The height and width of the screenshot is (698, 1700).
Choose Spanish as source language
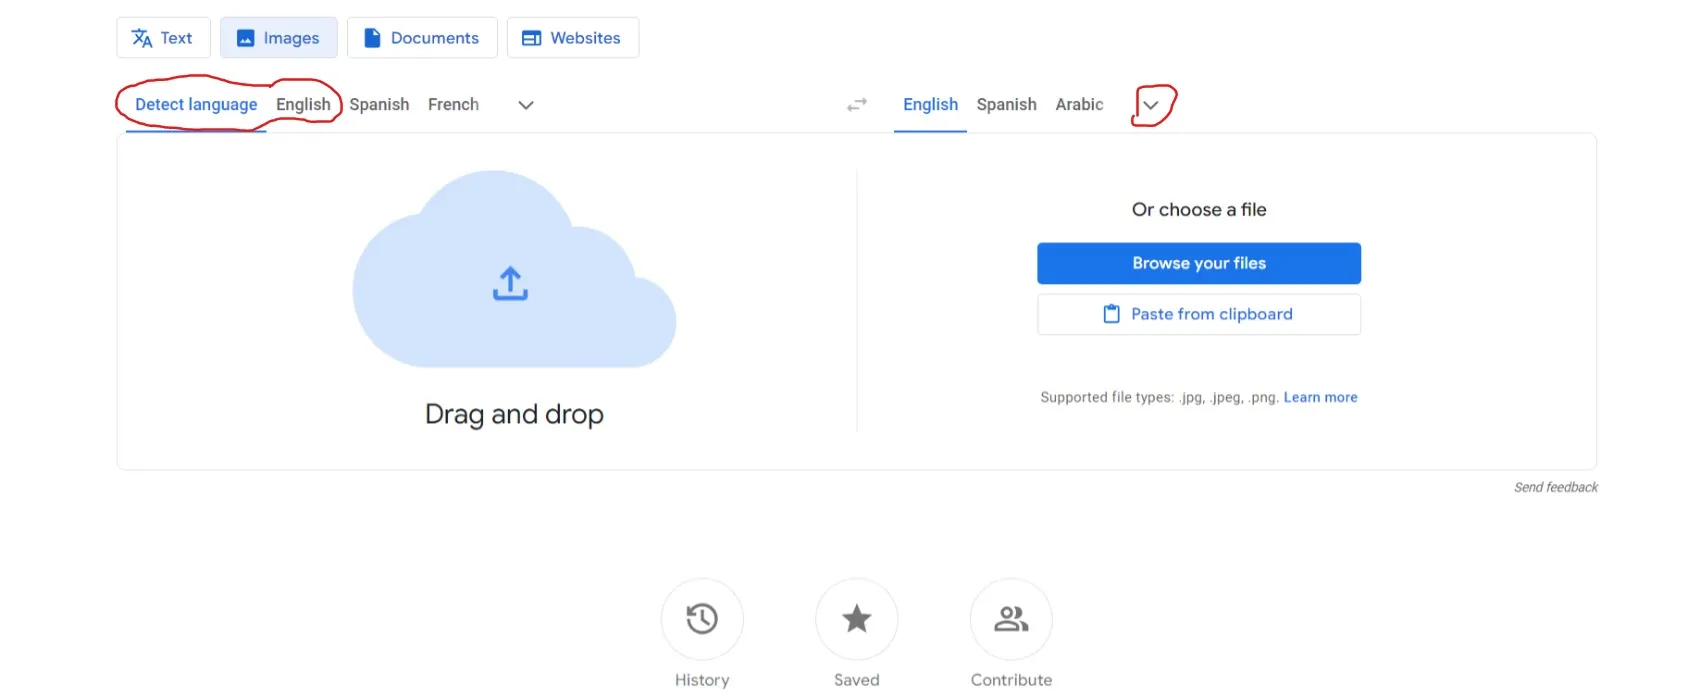pos(379,104)
